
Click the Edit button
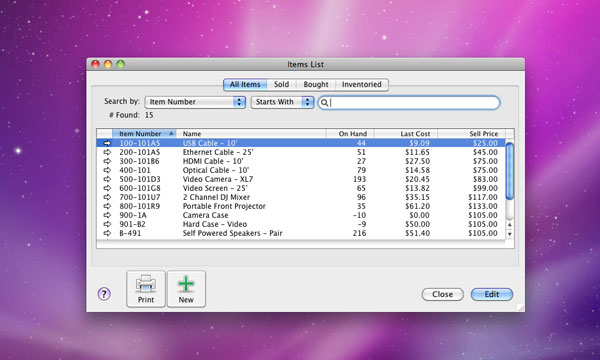pyautogui.click(x=492, y=294)
